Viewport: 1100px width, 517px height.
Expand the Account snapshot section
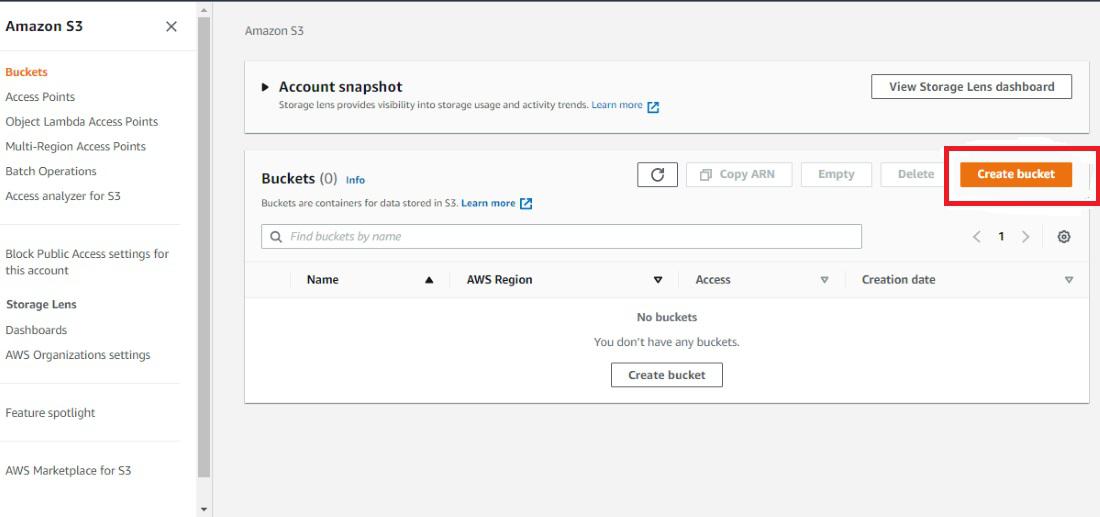click(265, 87)
